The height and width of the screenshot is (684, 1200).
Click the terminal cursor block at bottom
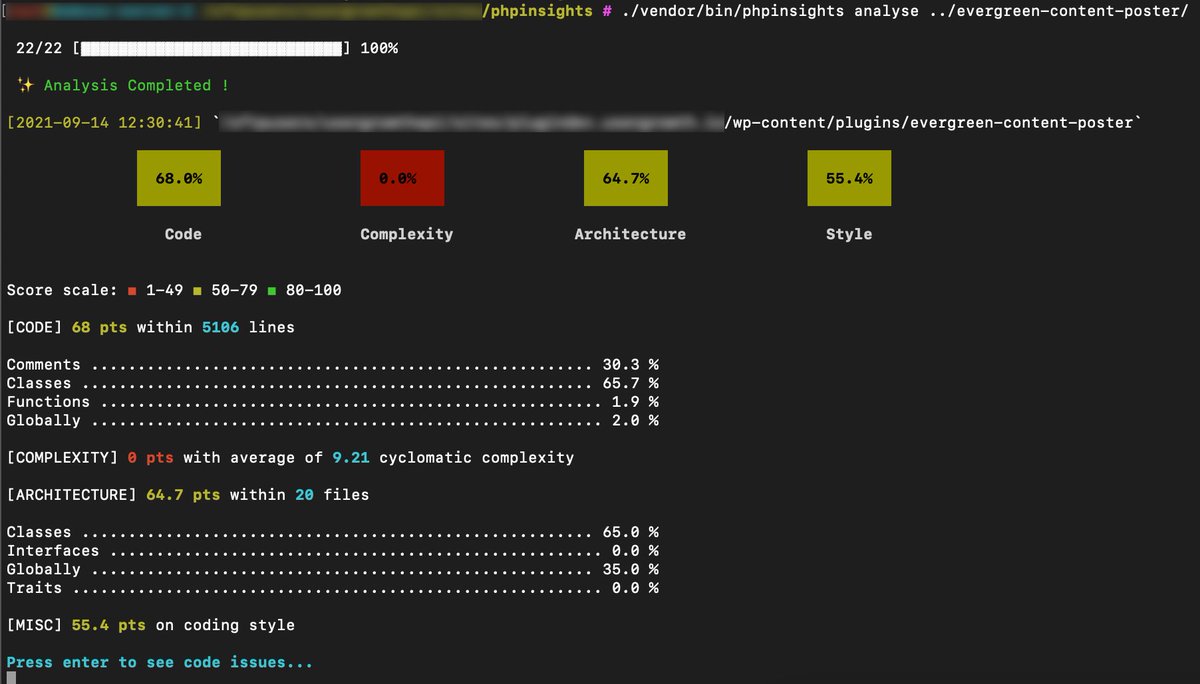tap(12, 678)
